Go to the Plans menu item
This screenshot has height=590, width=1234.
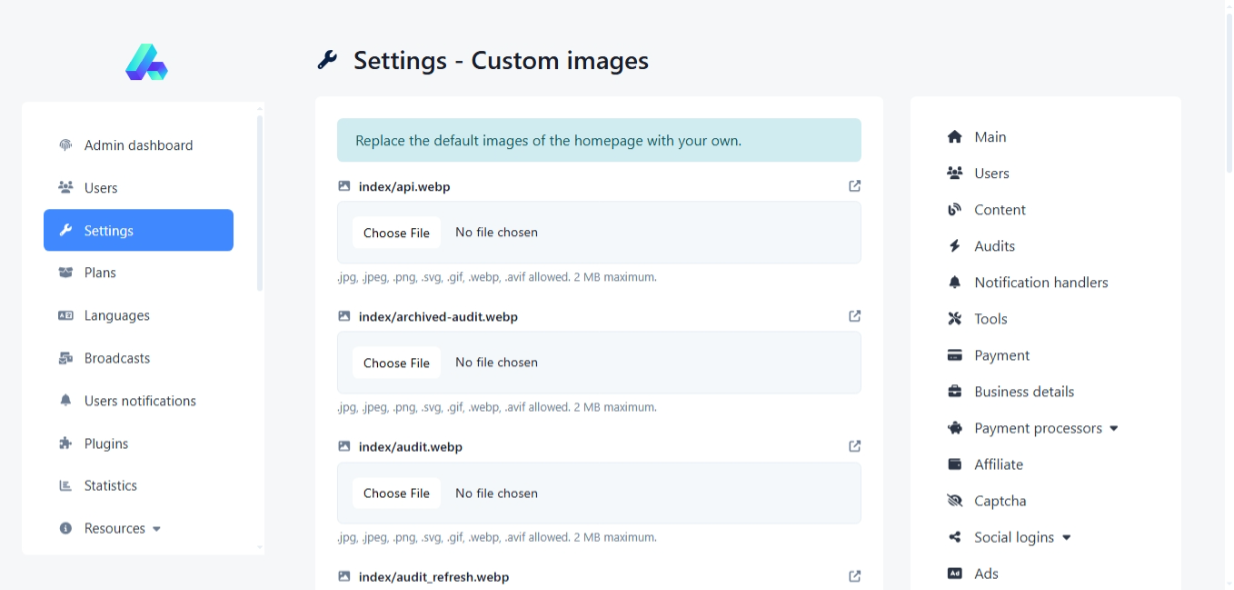[100, 272]
